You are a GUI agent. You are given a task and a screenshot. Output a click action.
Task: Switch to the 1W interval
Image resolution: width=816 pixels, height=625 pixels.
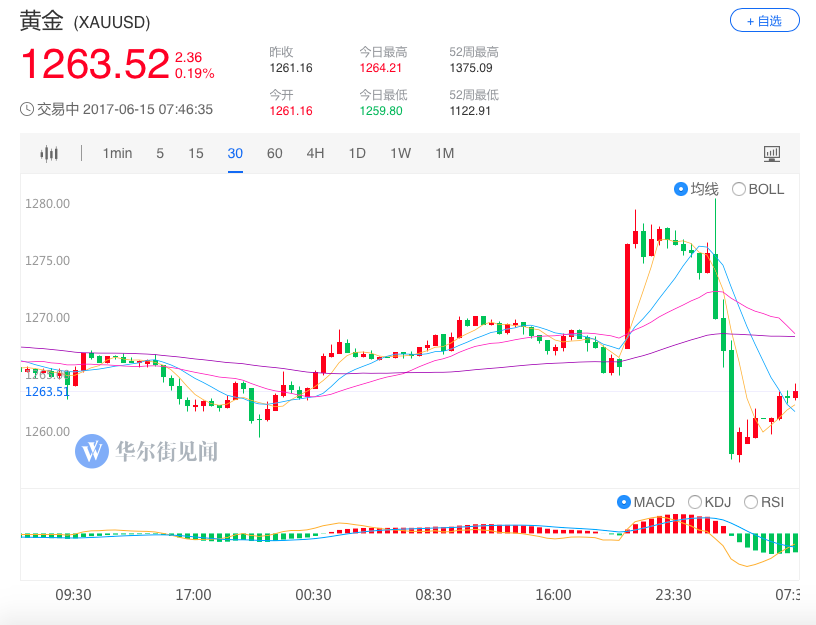[401, 154]
